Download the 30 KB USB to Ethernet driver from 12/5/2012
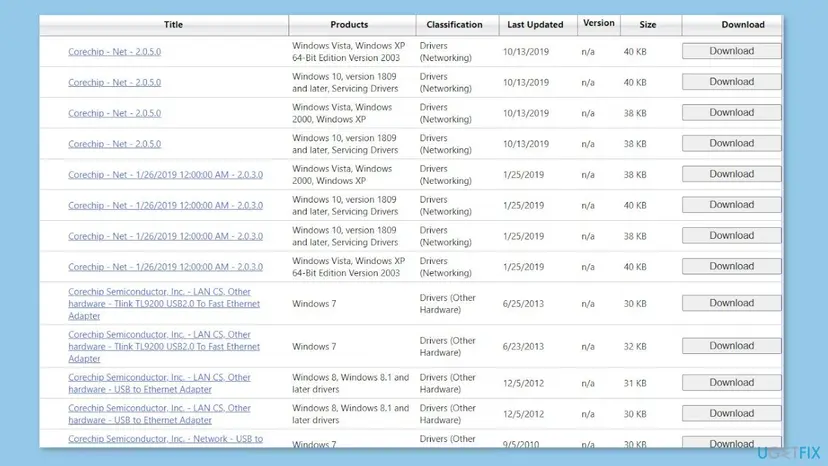Screen dimensions: 828x466 coord(731,413)
